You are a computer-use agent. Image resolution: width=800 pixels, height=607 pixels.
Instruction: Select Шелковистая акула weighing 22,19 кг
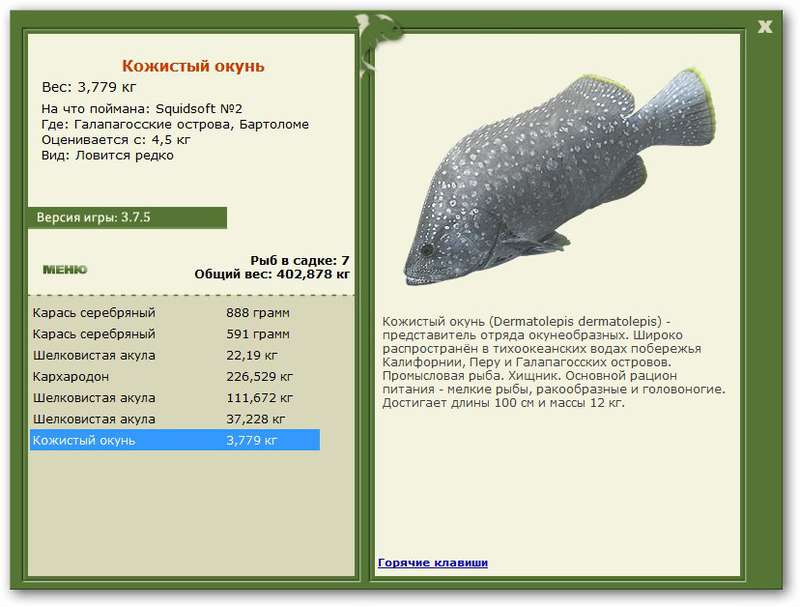[174, 356]
